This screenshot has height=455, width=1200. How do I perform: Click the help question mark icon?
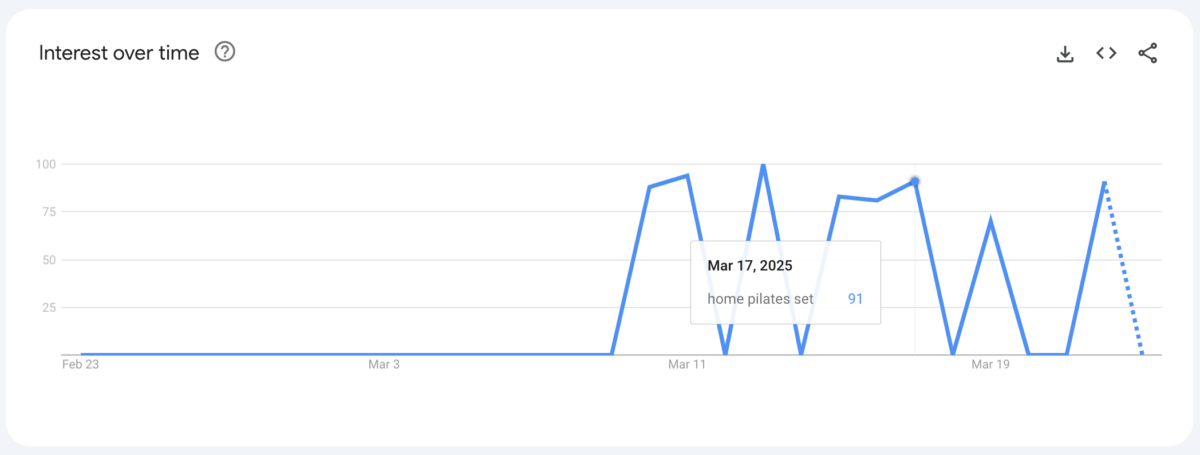(225, 53)
